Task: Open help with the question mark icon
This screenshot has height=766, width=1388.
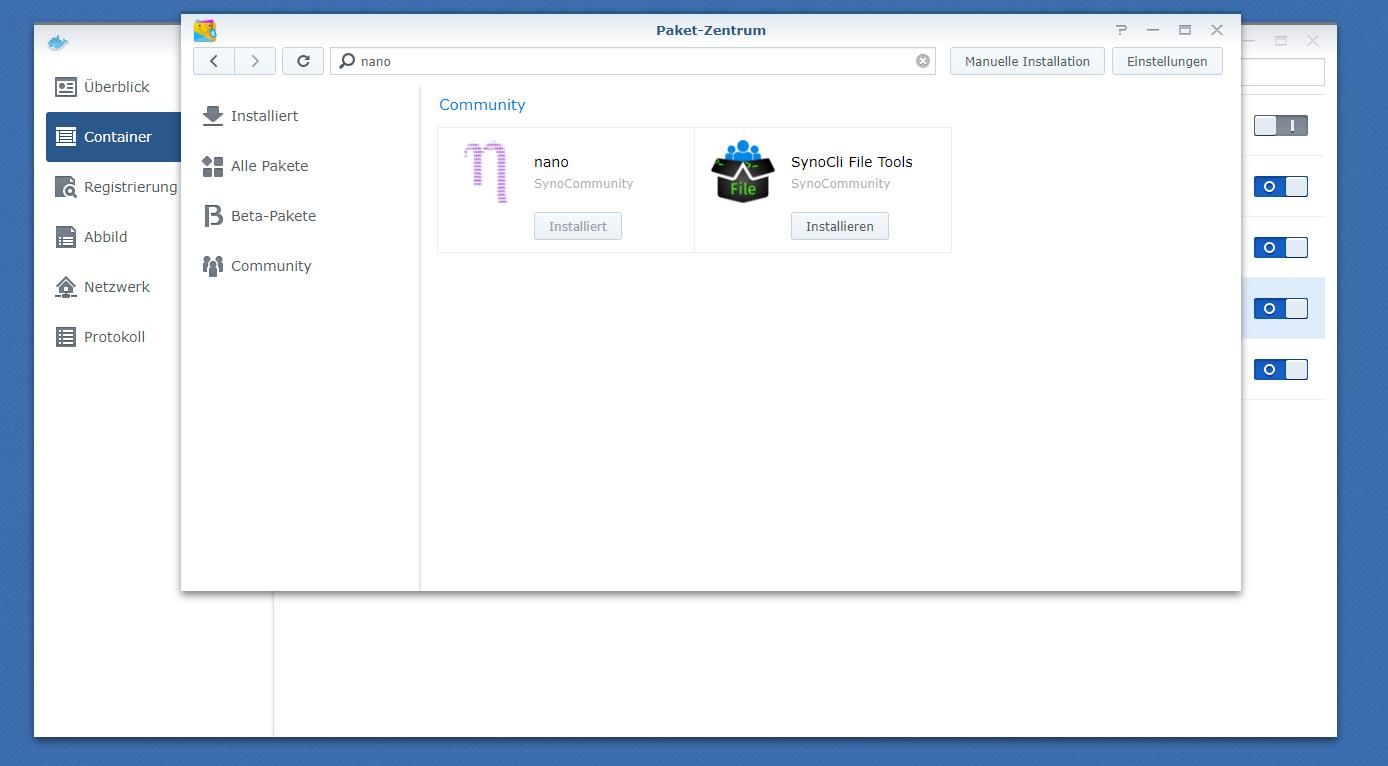Action: pyautogui.click(x=1121, y=30)
